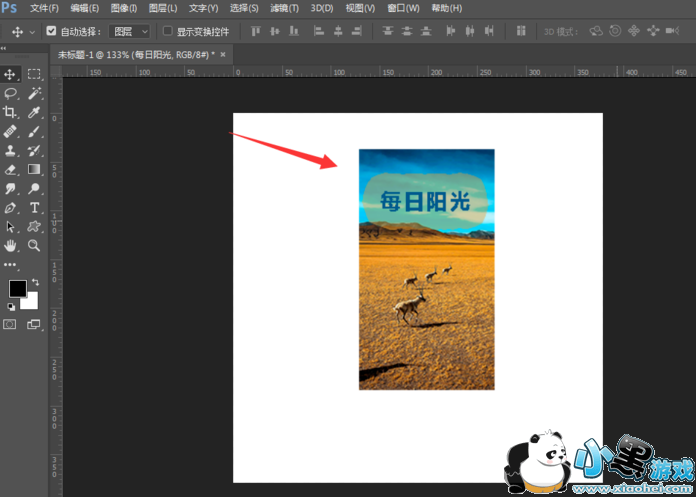Image resolution: width=696 pixels, height=497 pixels.
Task: Pick the Magic Wand tool
Action: pos(34,93)
